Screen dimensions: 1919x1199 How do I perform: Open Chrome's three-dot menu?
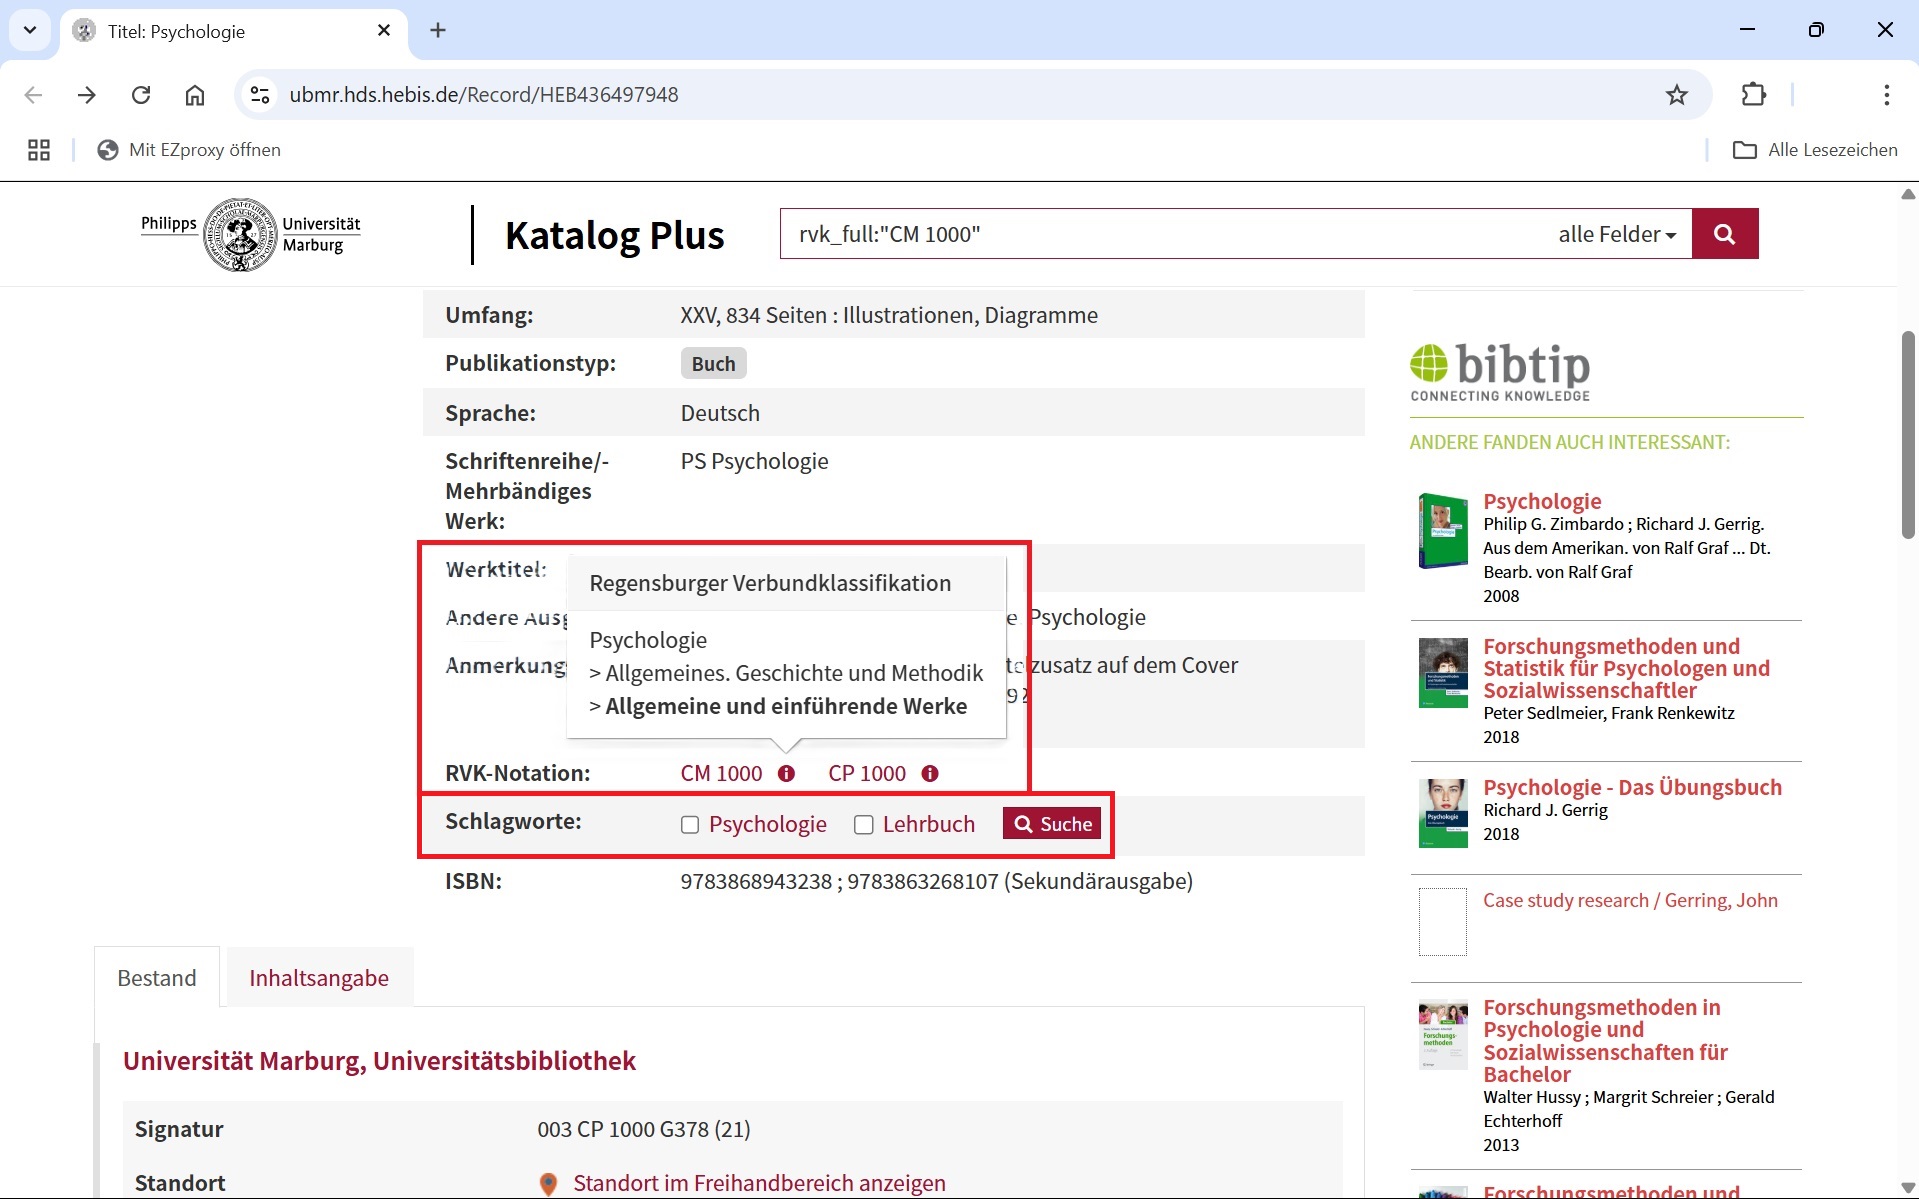(1886, 95)
